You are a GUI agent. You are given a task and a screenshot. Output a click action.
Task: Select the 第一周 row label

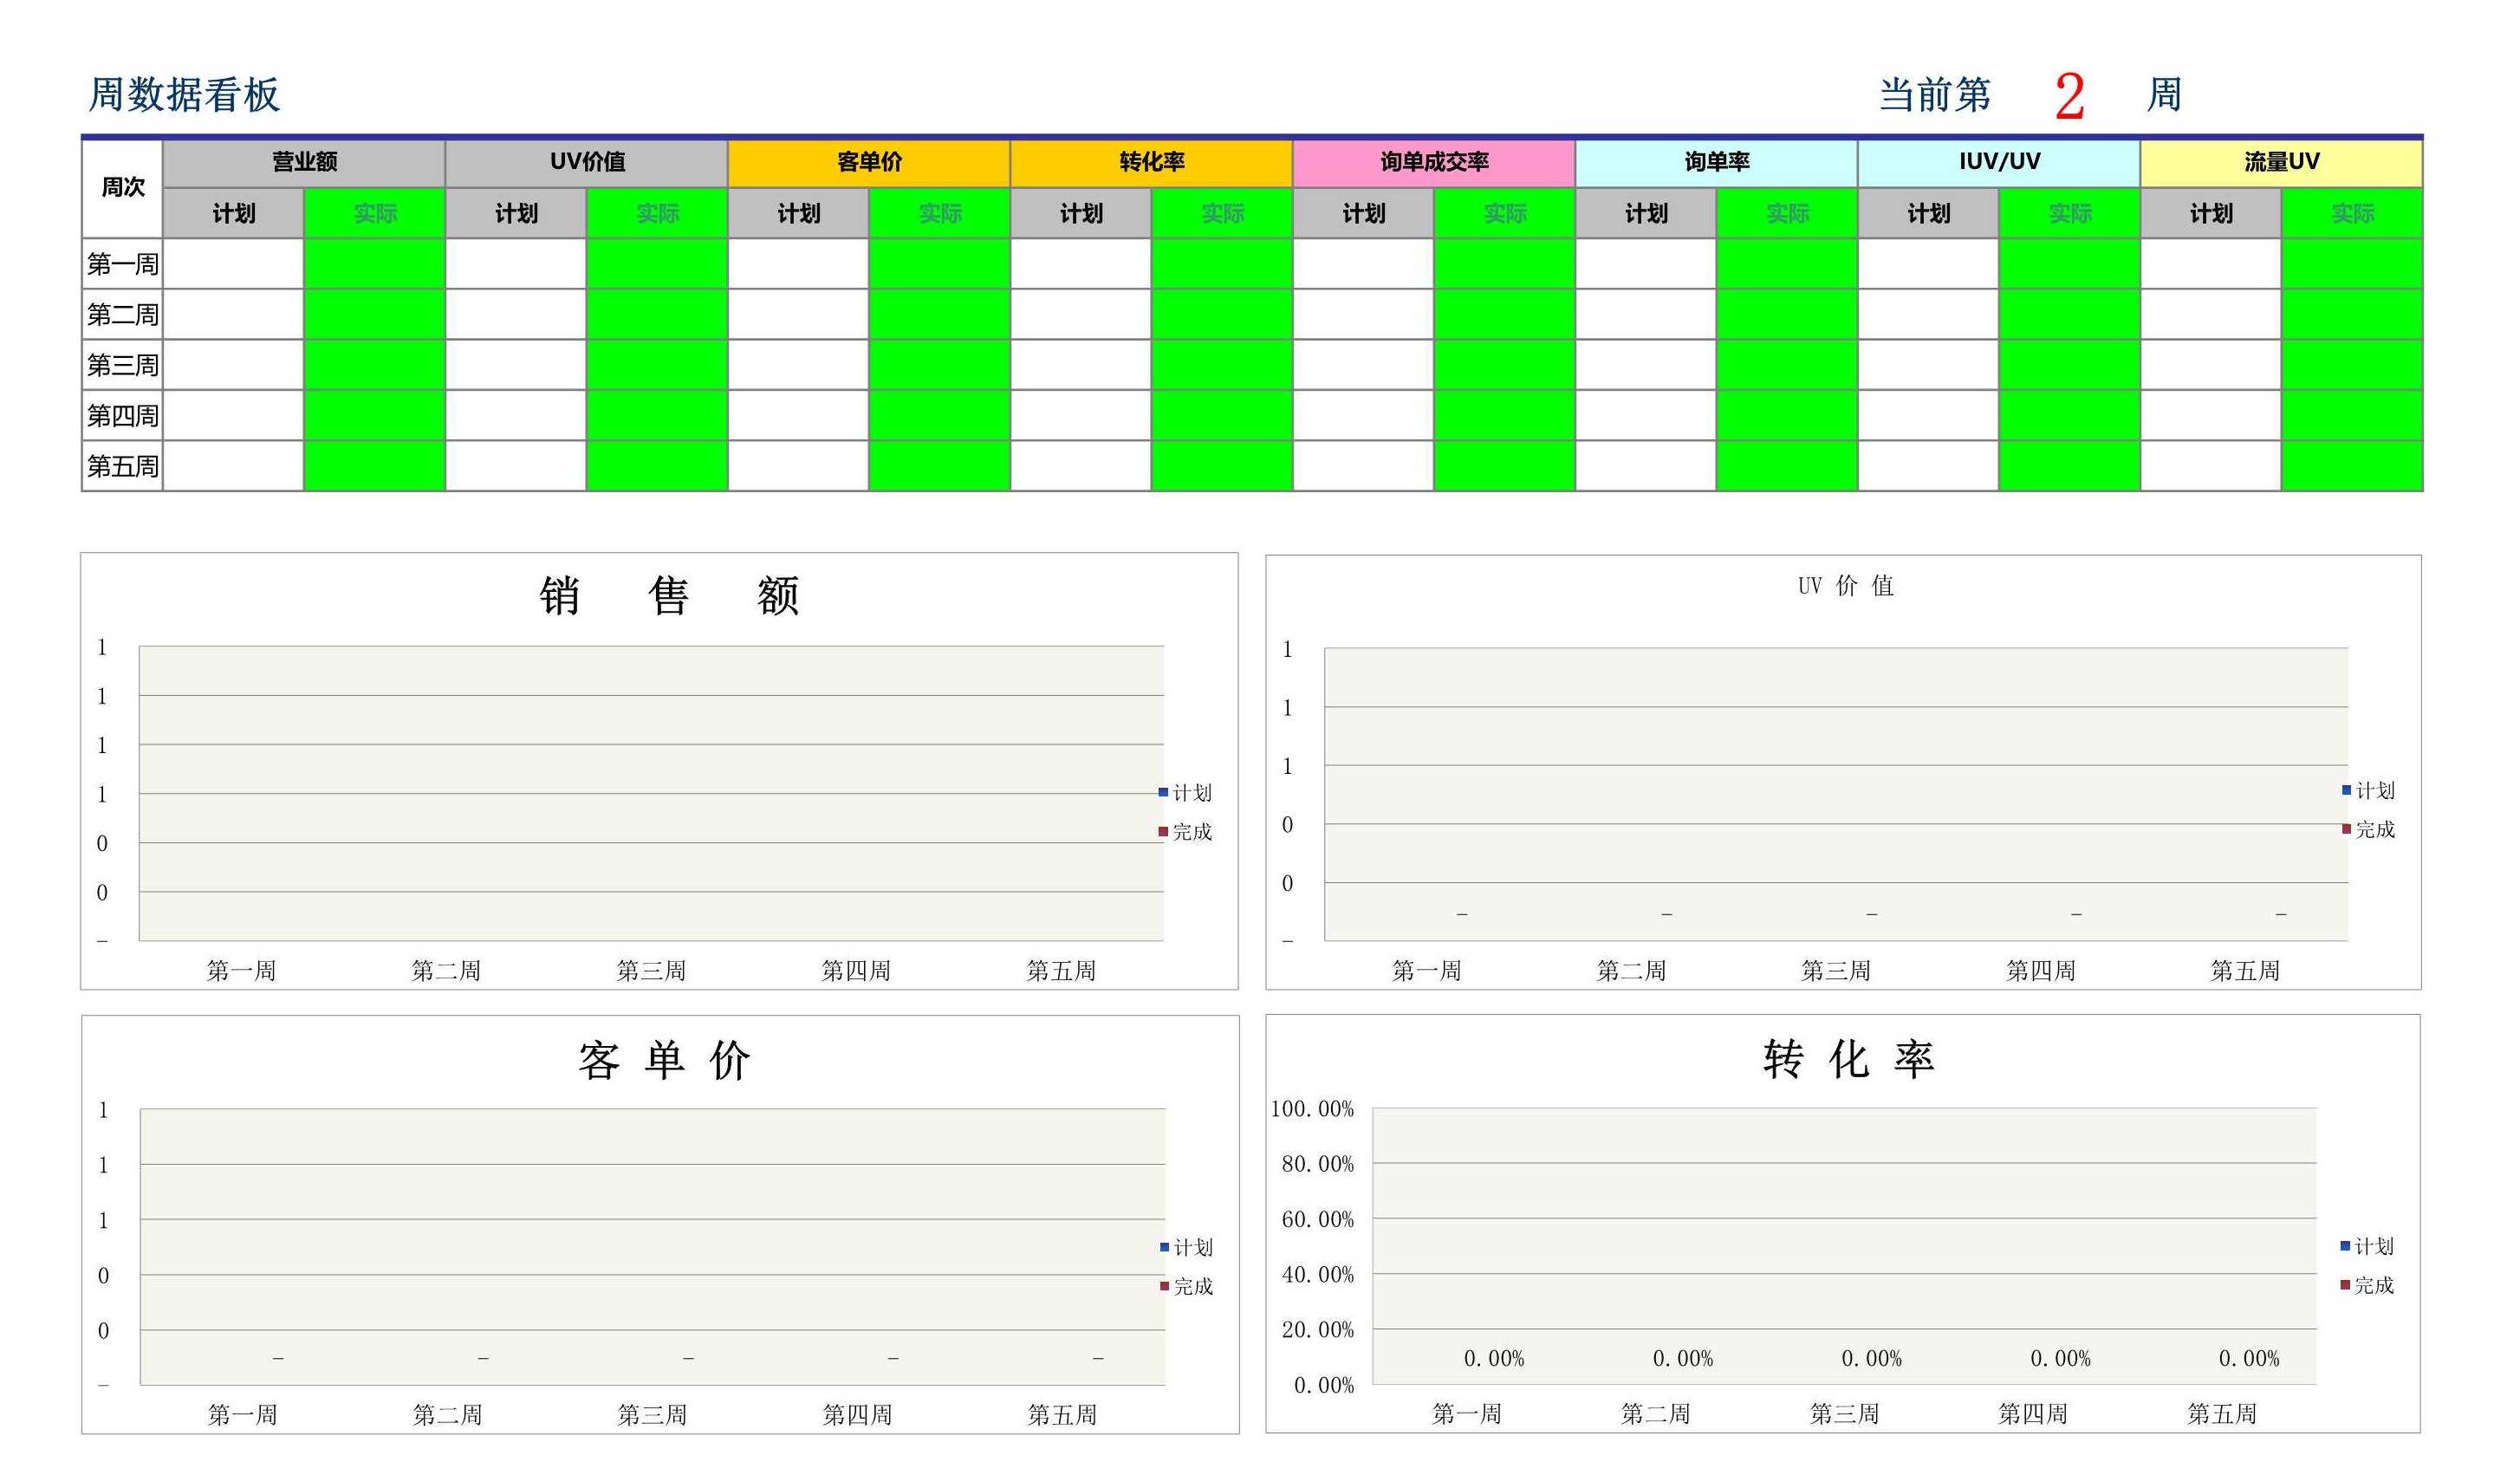[122, 264]
